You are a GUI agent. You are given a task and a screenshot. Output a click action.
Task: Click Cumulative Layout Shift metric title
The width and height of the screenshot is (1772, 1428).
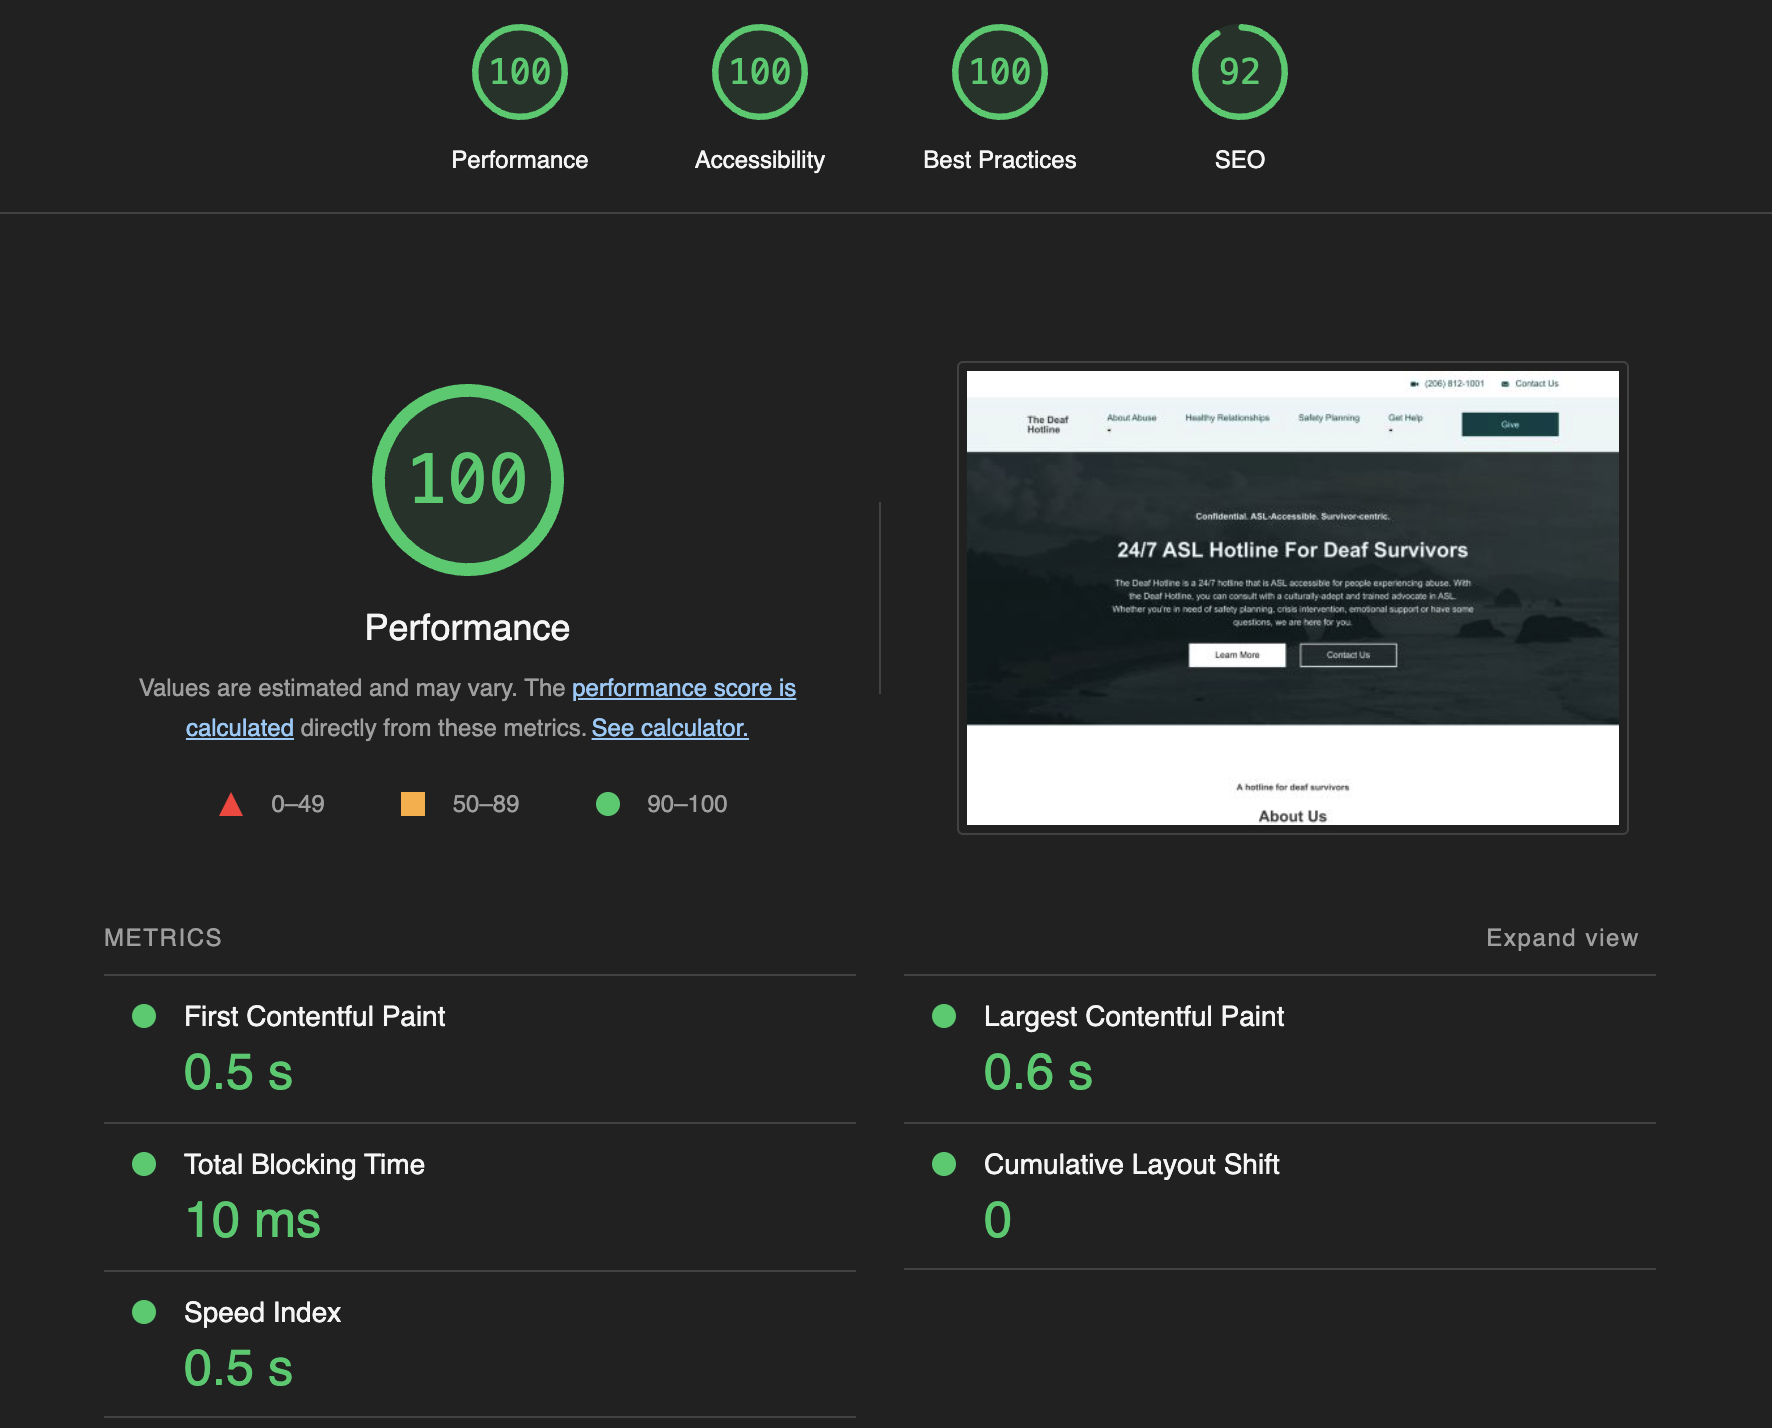tap(1132, 1164)
